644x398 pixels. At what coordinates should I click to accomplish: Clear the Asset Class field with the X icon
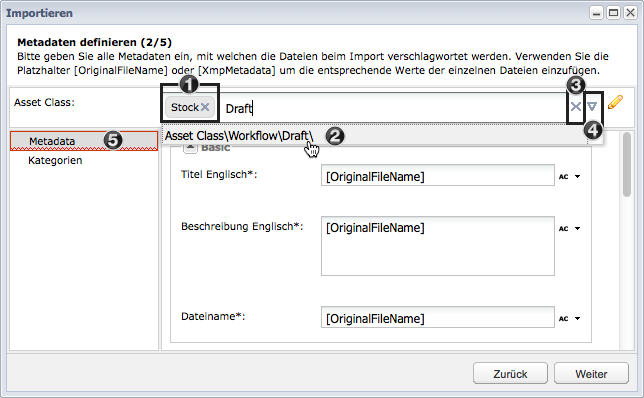tap(576, 107)
